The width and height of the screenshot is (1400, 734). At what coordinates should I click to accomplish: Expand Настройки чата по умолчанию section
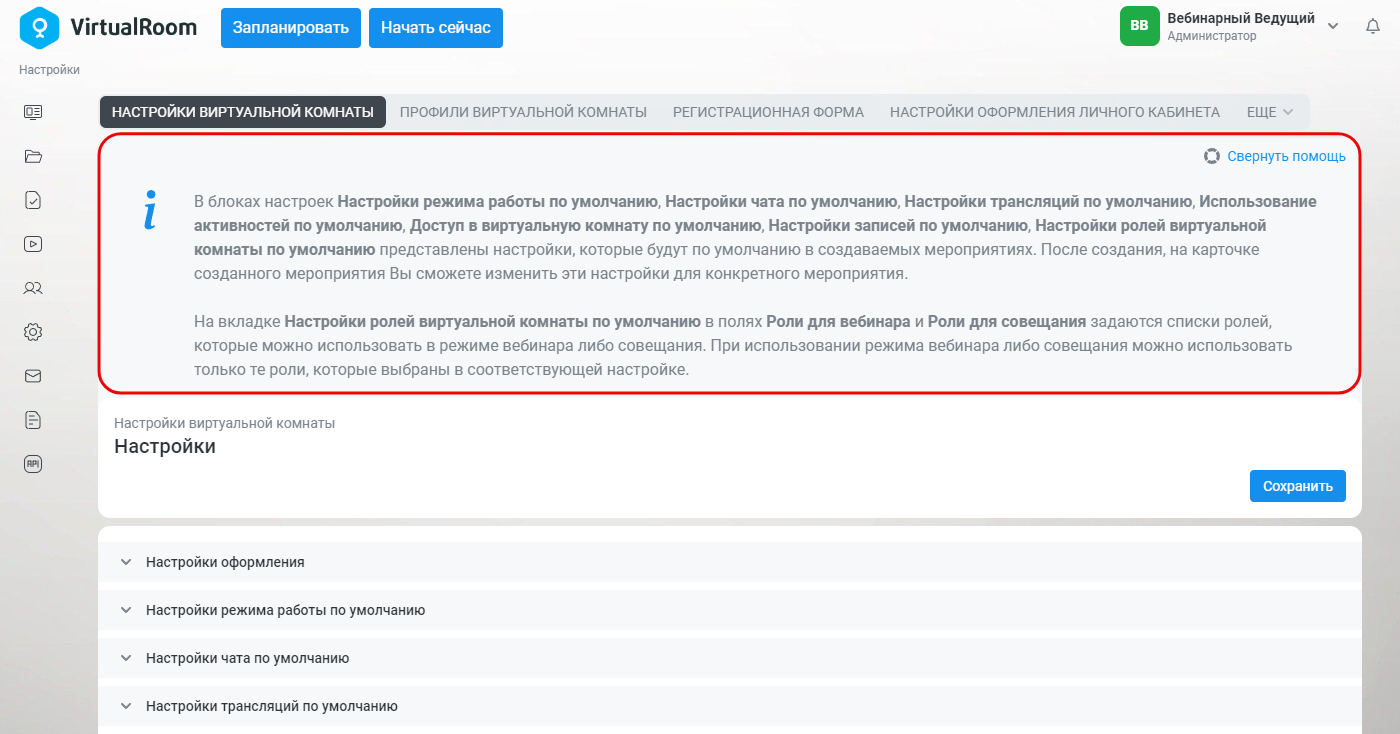tap(730, 658)
